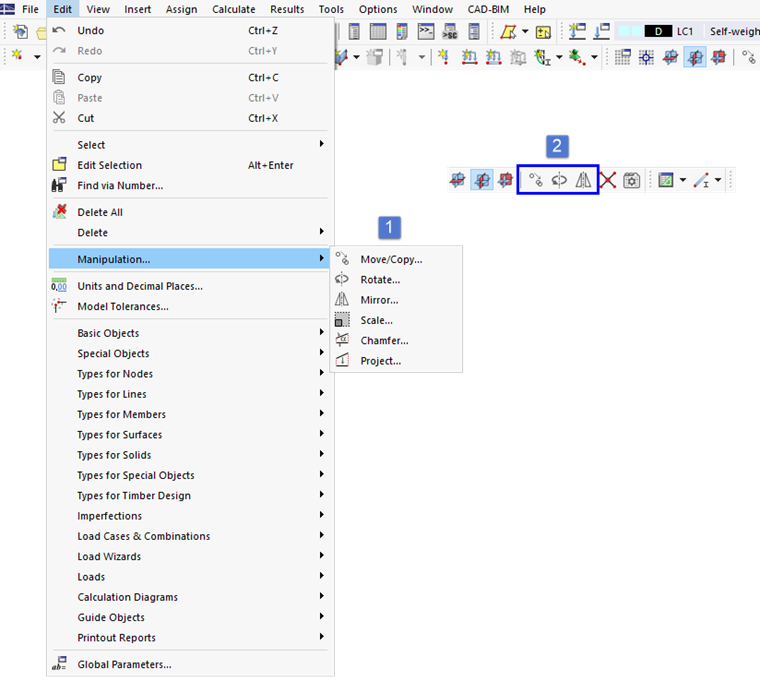Open the dropdown beside the green node dotted line icon
This screenshot has width=760, height=693.
pyautogui.click(x=594, y=57)
